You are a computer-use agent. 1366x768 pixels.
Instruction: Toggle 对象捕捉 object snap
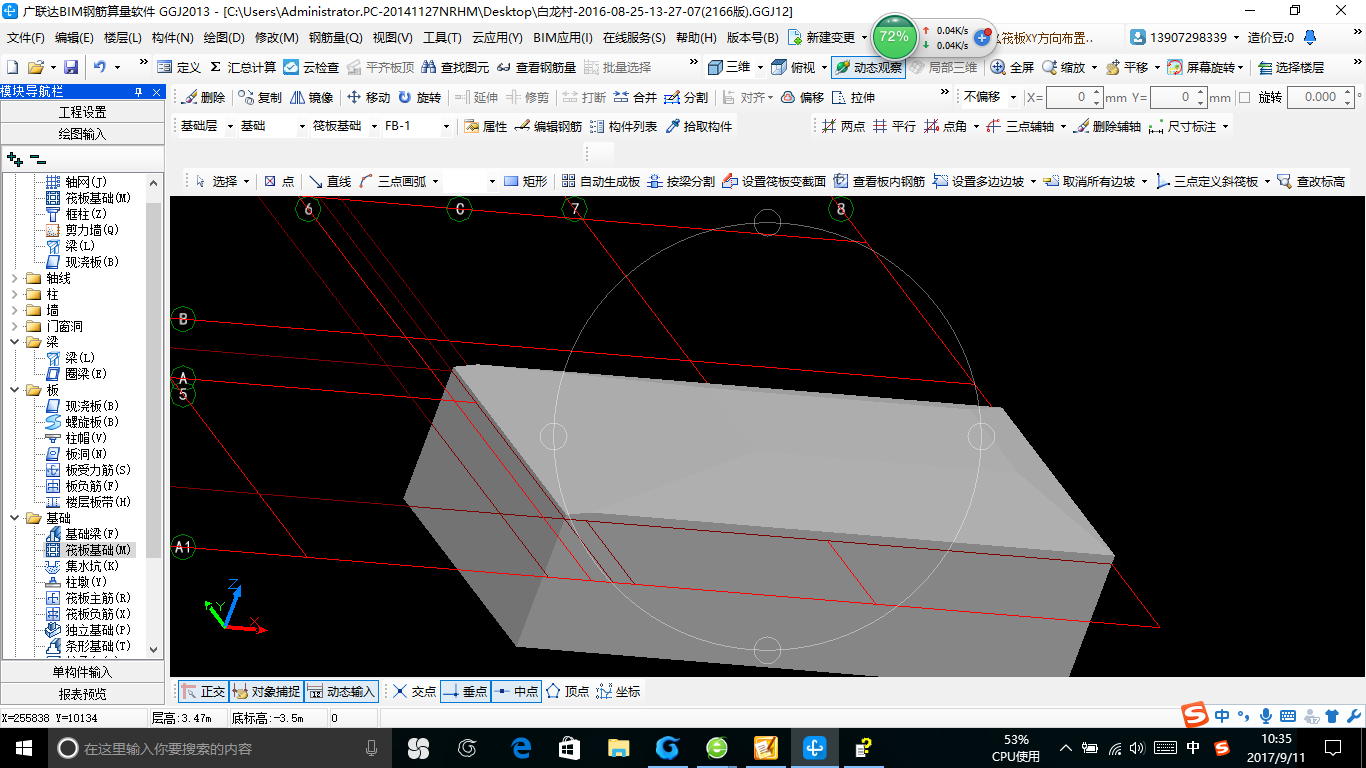tap(266, 691)
